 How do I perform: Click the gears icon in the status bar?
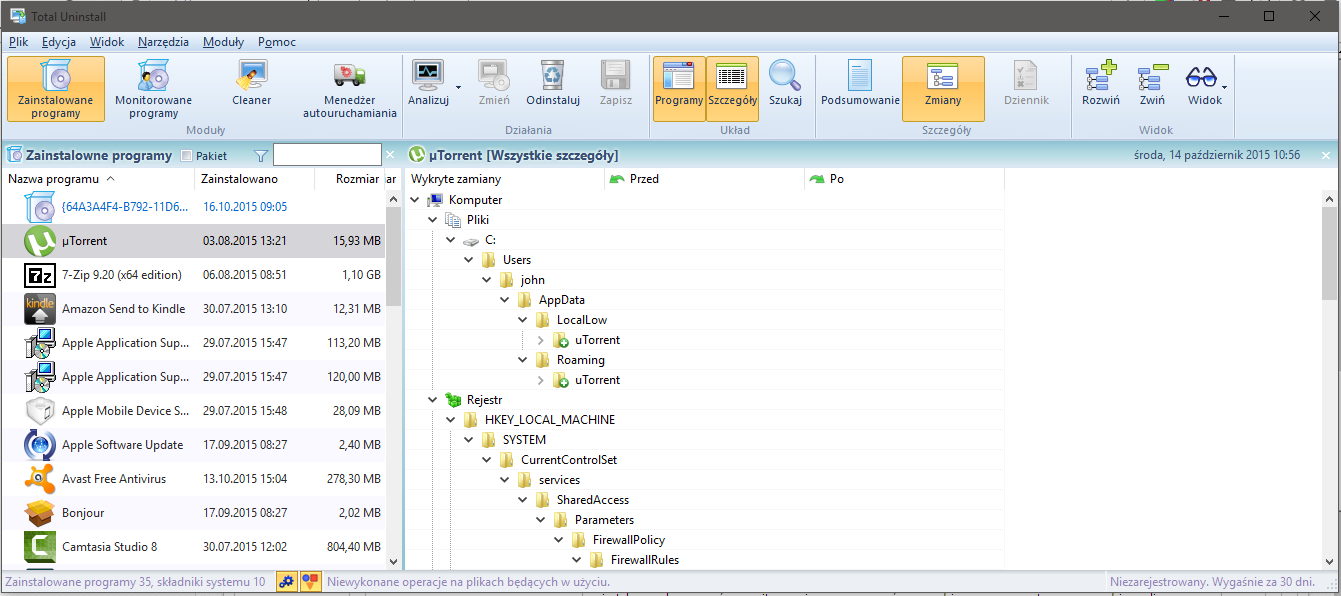287,581
